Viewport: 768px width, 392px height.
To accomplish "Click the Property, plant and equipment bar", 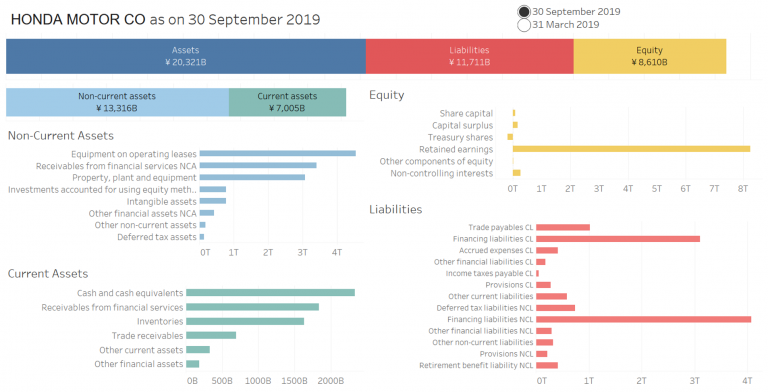I will point(252,177).
